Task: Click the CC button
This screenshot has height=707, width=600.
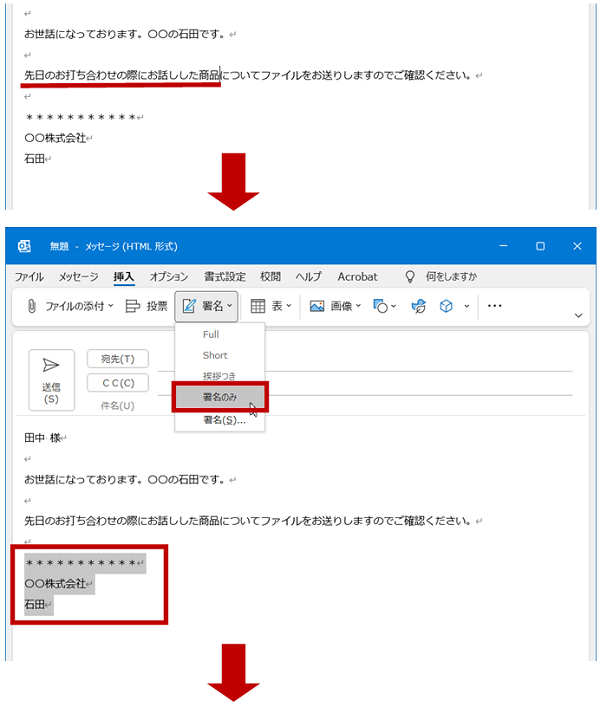Action: pos(118,383)
